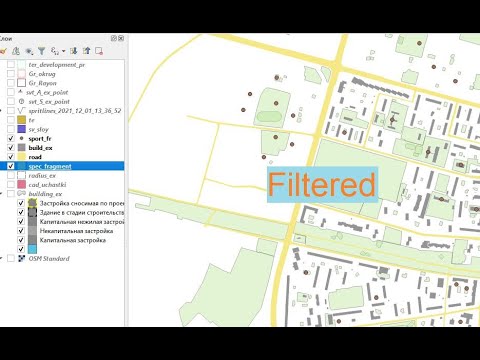Select Капитальная нежилая застройка legend entry
Viewport: 480px width, 360px height.
point(82,222)
